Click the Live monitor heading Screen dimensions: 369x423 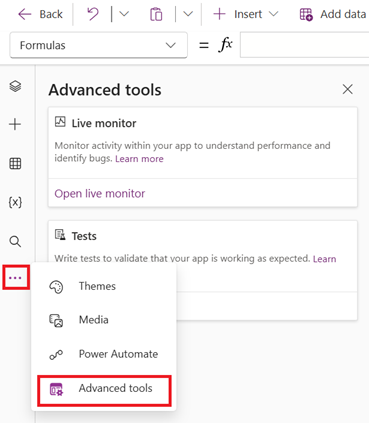point(104,123)
